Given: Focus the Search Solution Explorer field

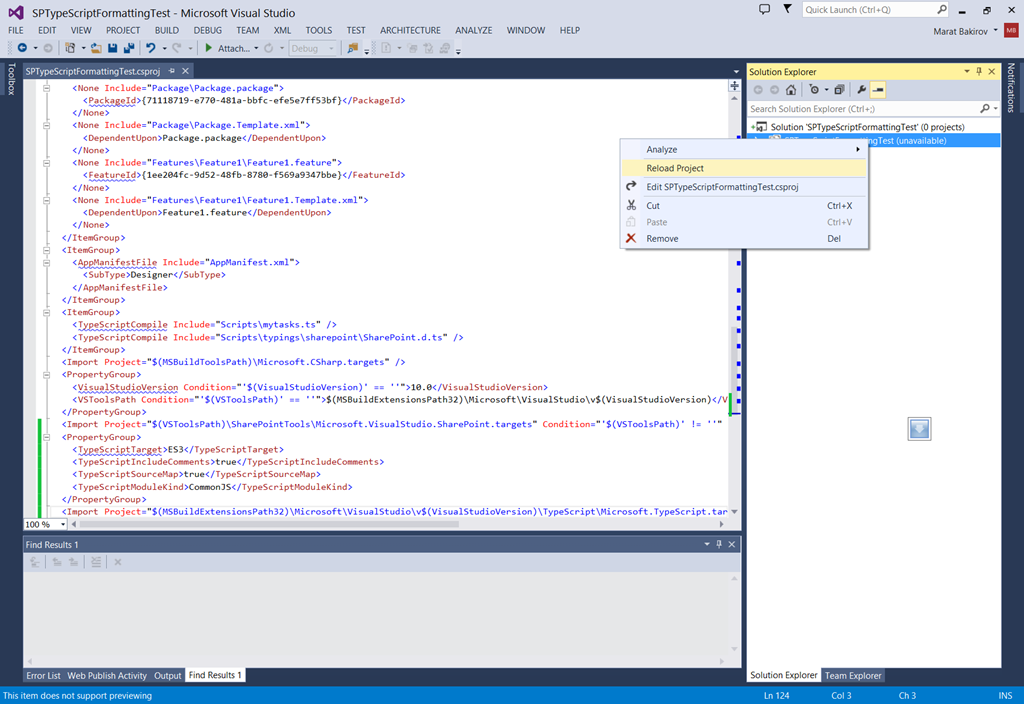Looking at the screenshot, I should pos(863,108).
